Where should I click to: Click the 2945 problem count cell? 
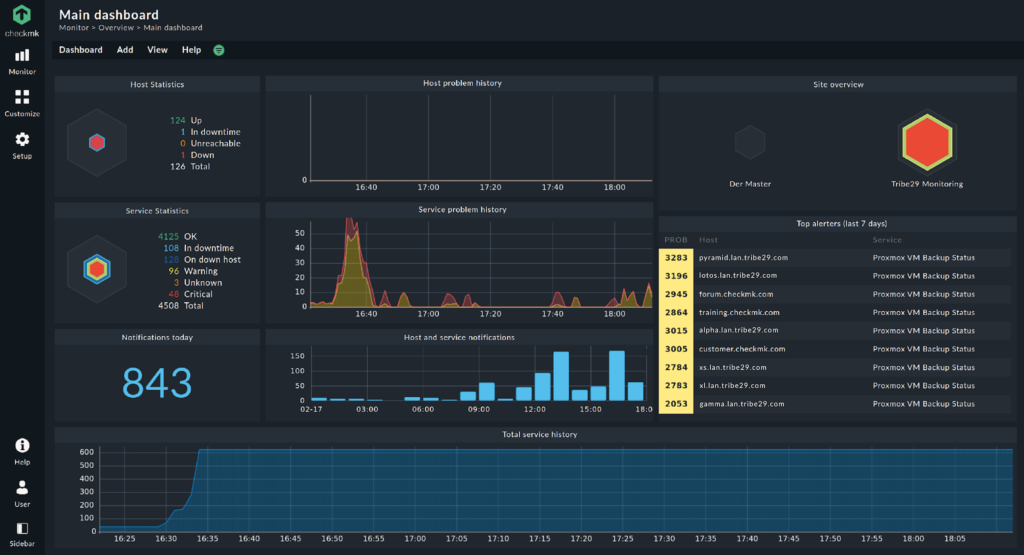coord(676,294)
